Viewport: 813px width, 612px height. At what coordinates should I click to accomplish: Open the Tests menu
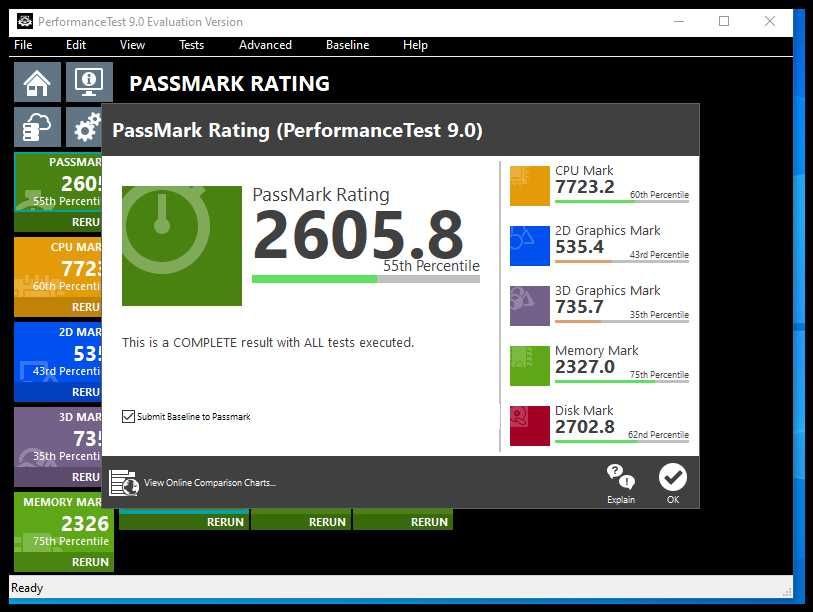tap(191, 45)
